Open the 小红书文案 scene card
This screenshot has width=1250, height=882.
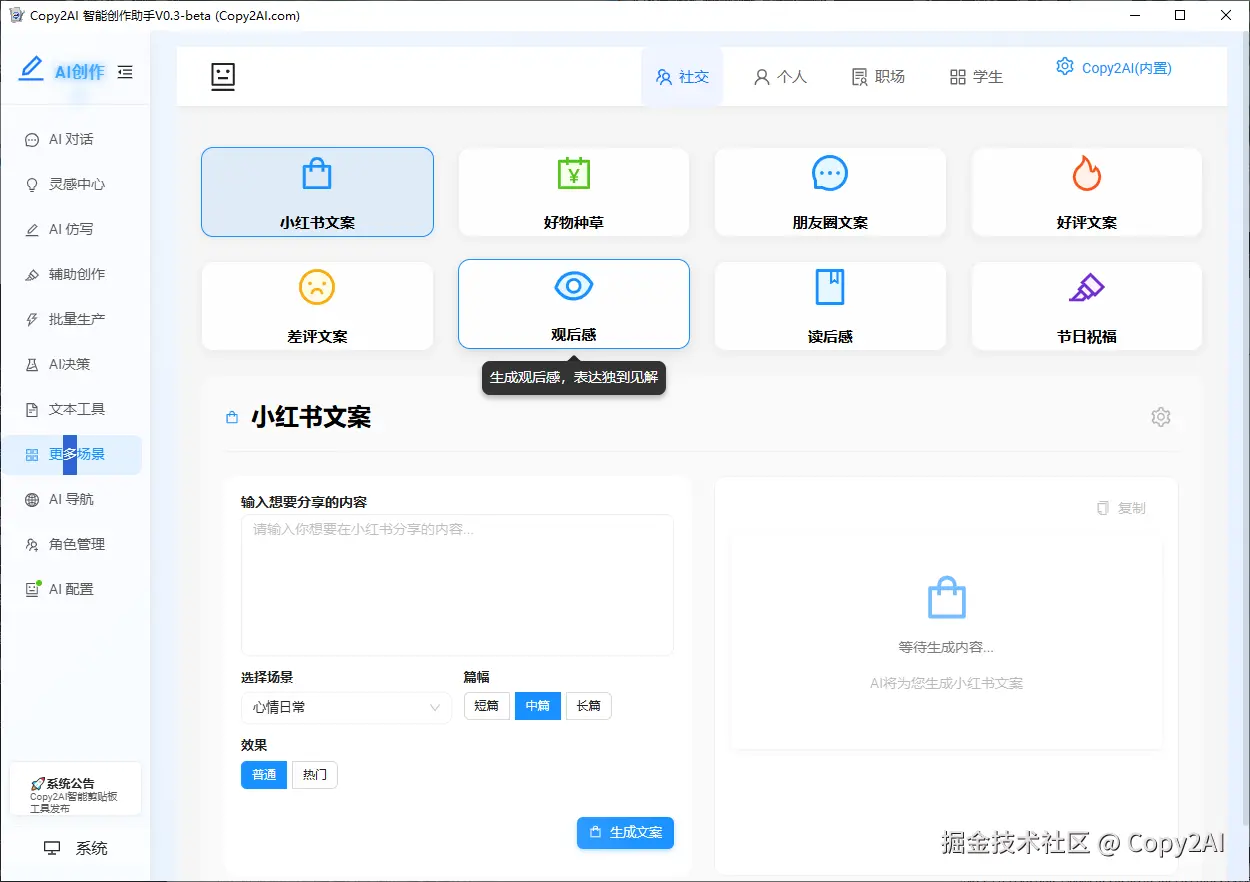pos(317,192)
